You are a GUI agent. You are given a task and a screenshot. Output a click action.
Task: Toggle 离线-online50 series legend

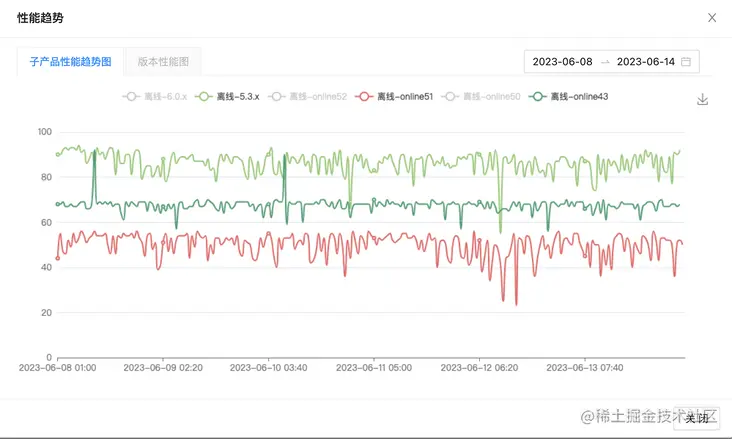click(481, 97)
